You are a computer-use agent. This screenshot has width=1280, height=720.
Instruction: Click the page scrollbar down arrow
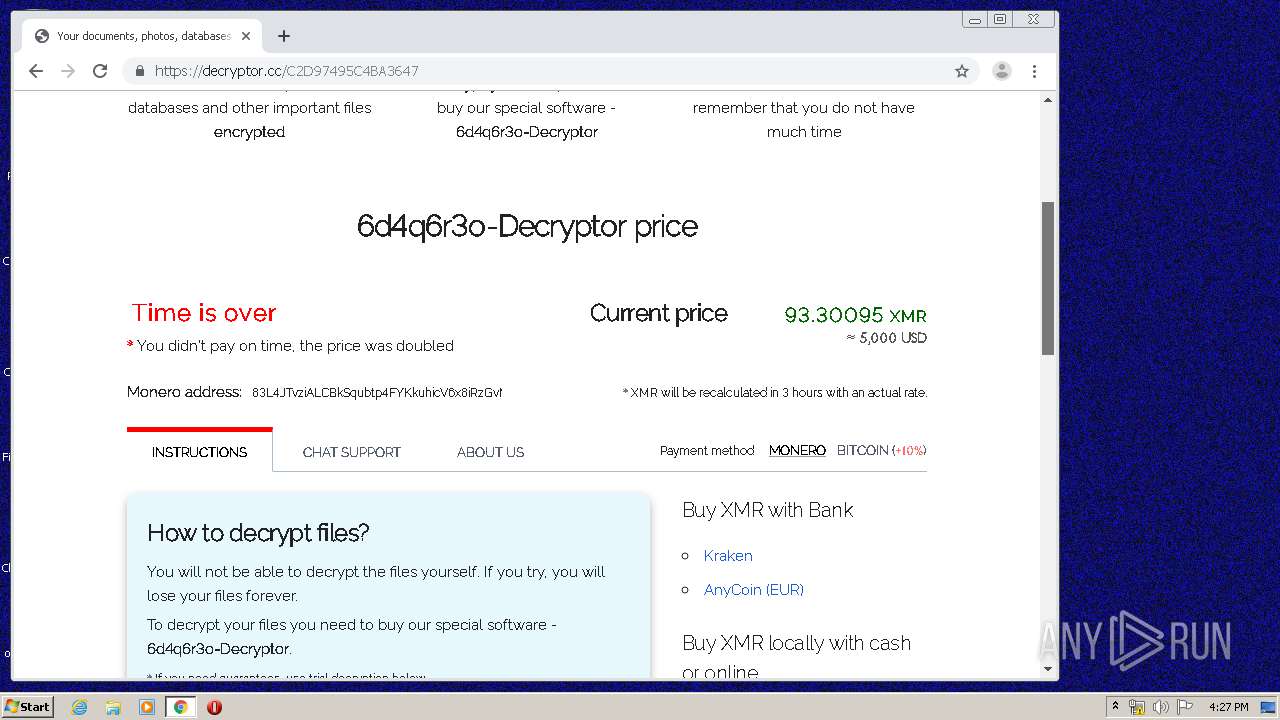[x=1048, y=669]
